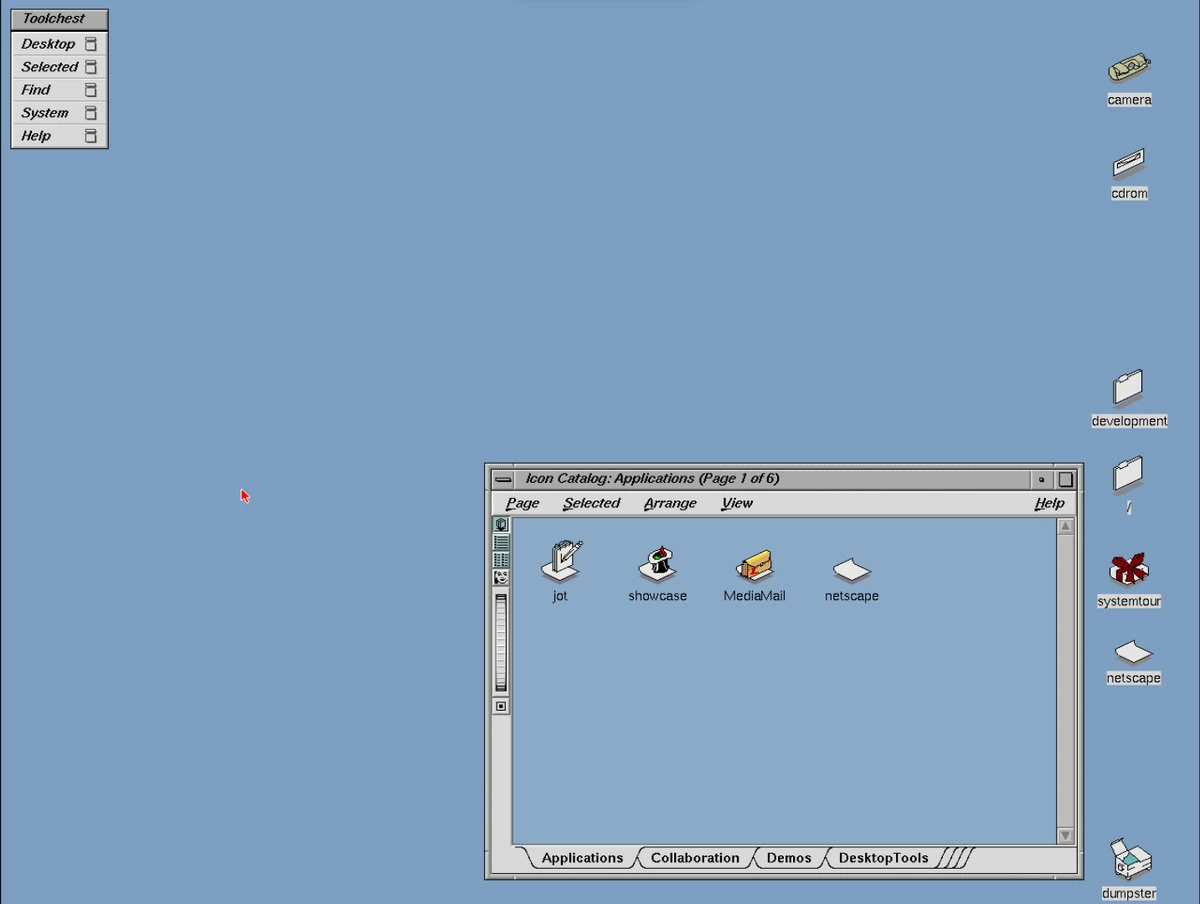Open the Page menu
The height and width of the screenshot is (904, 1200).
tap(520, 503)
